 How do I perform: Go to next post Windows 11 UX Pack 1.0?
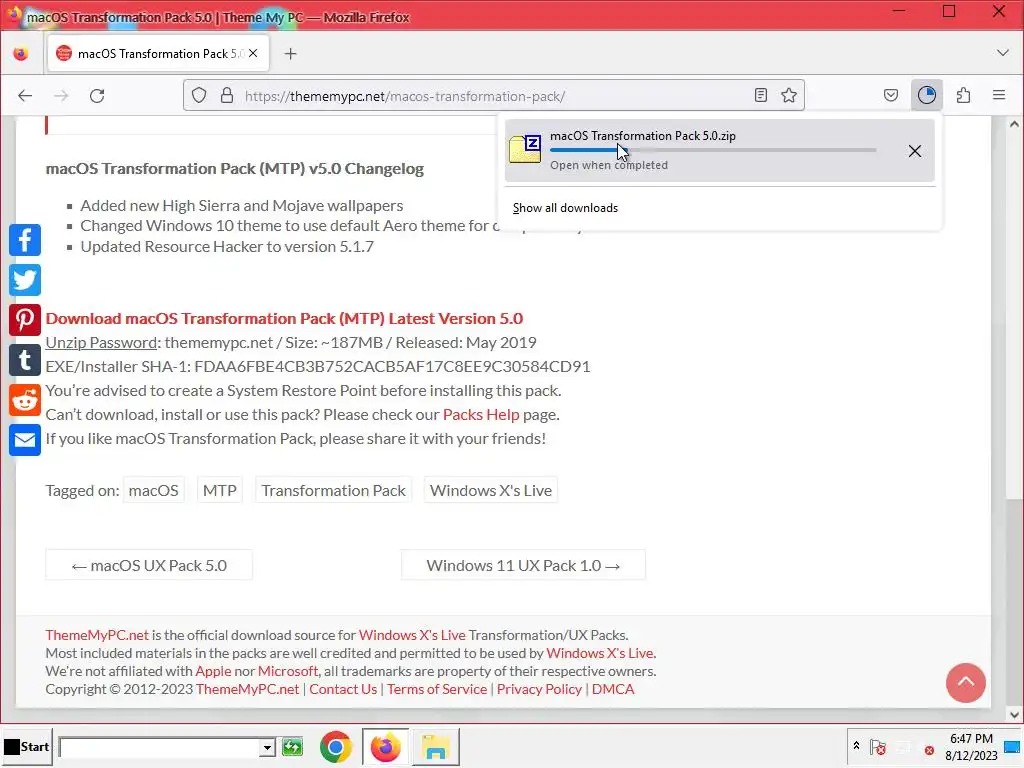click(x=523, y=566)
